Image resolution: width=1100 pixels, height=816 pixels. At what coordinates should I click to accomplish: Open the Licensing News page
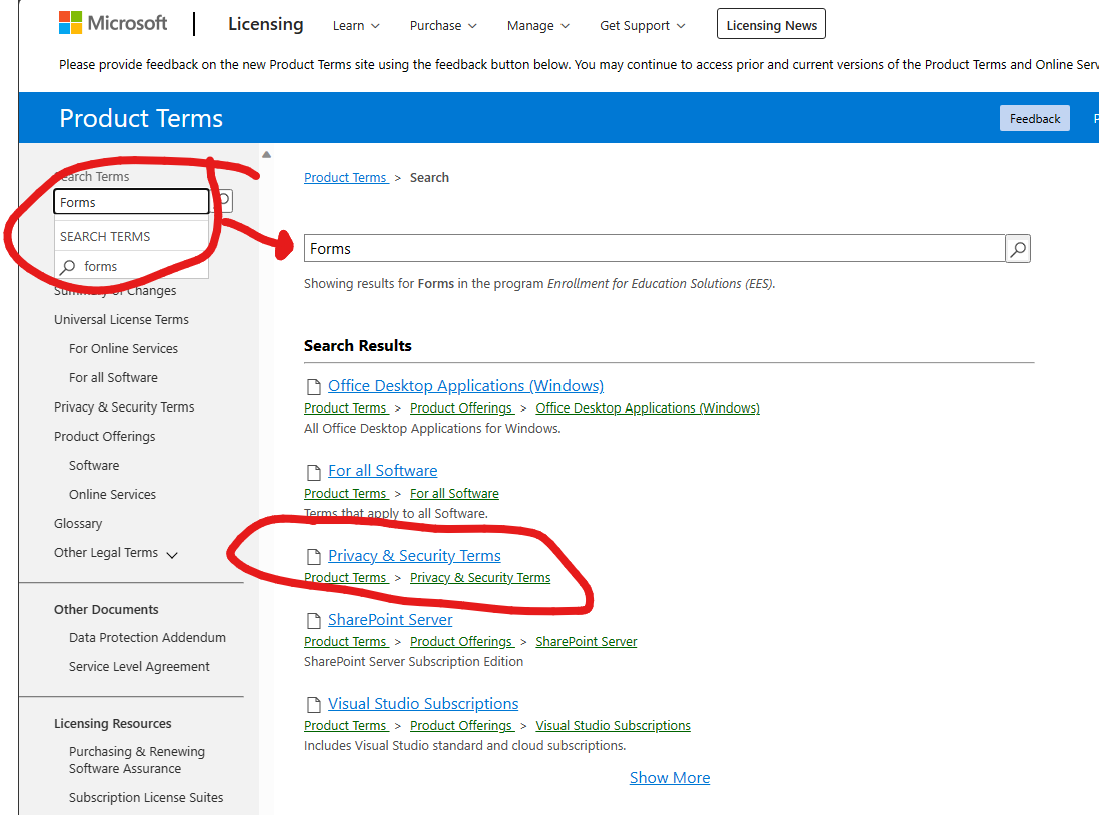click(x=771, y=23)
